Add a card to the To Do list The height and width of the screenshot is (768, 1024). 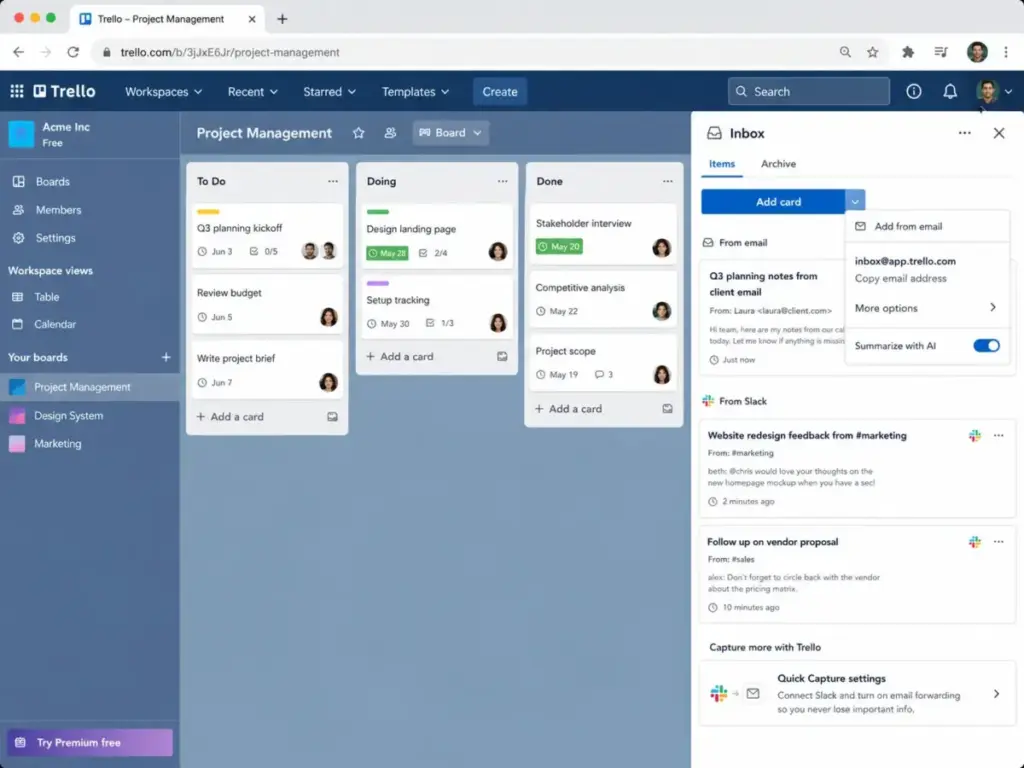[230, 417]
